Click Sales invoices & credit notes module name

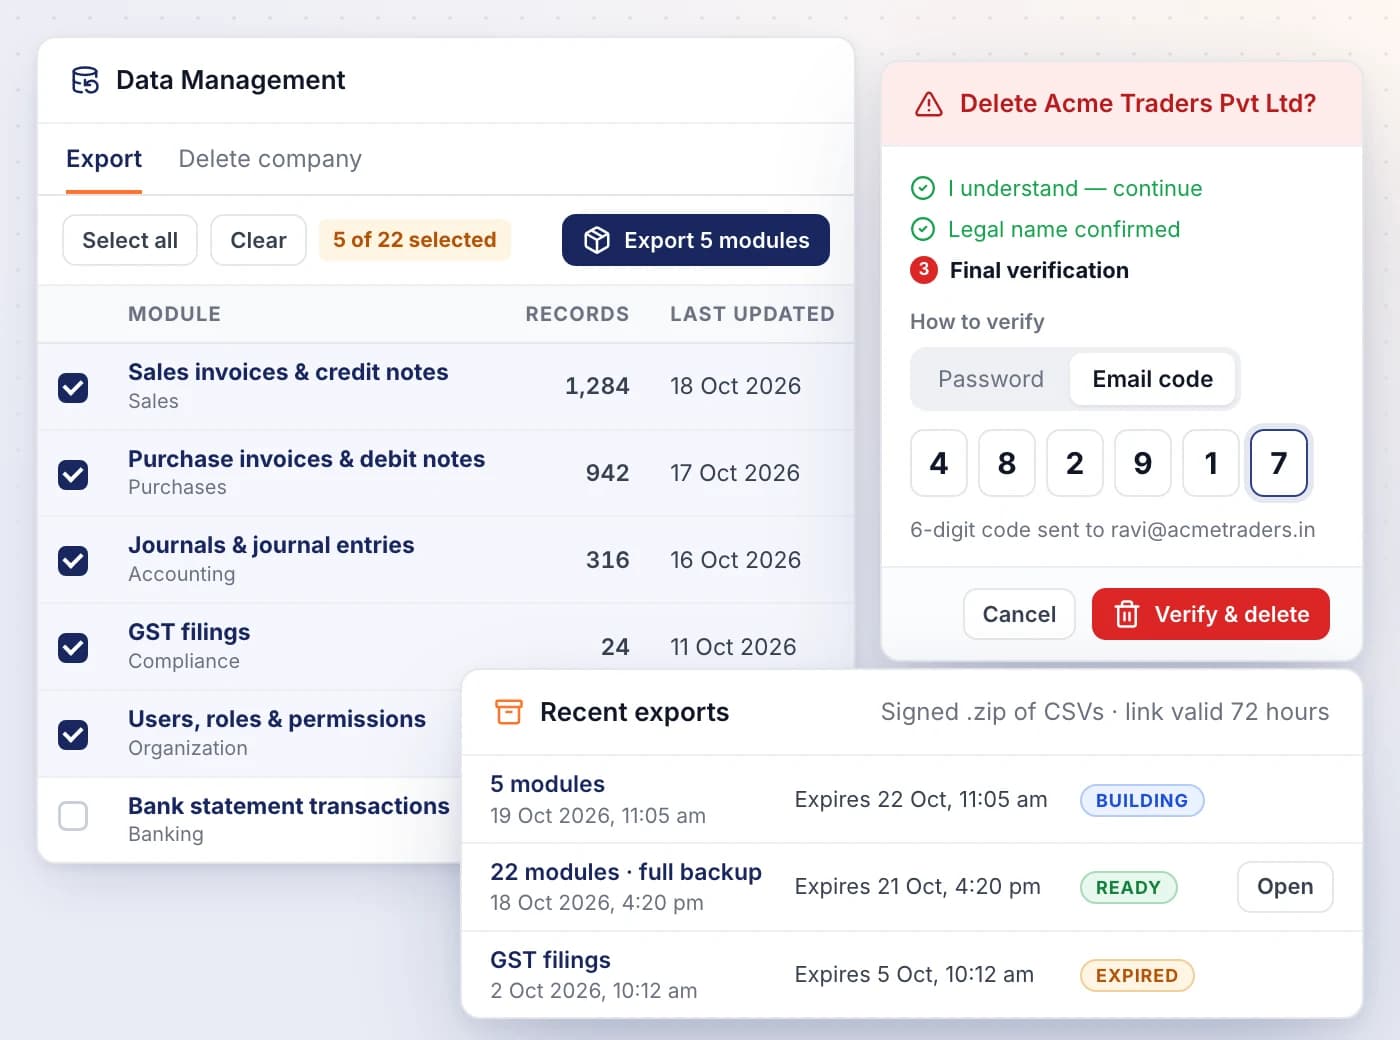coord(288,372)
